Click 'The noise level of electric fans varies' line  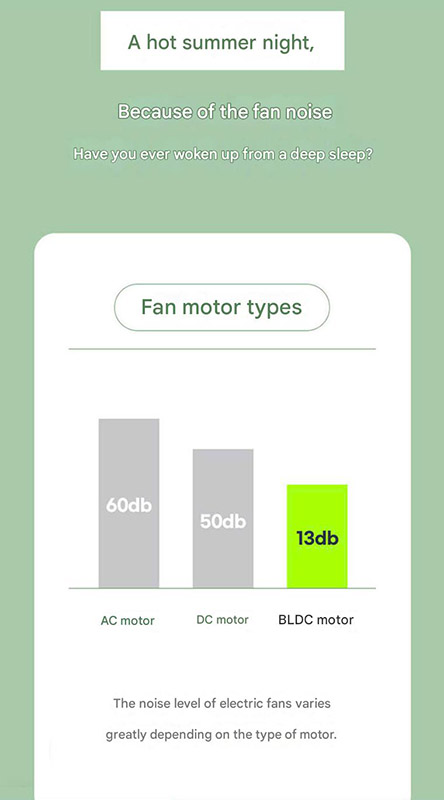pos(222,704)
